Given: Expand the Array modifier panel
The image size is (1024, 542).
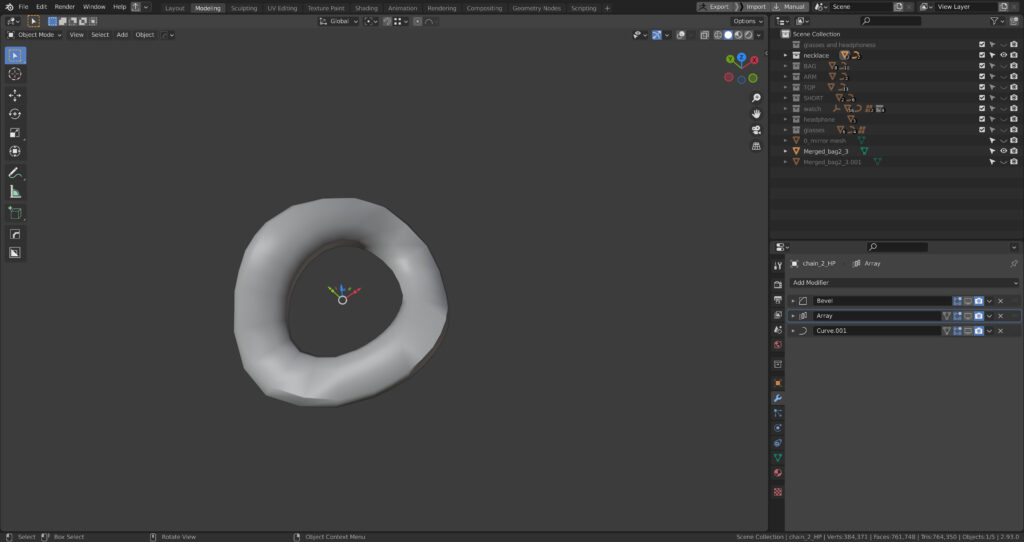Looking at the screenshot, I should point(793,316).
